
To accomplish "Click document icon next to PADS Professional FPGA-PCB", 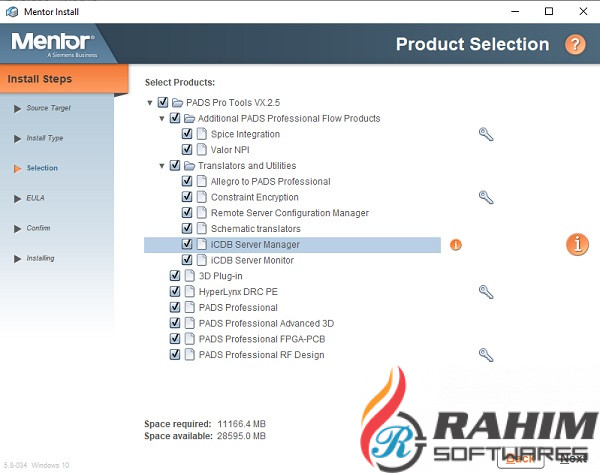I will tap(189, 339).
